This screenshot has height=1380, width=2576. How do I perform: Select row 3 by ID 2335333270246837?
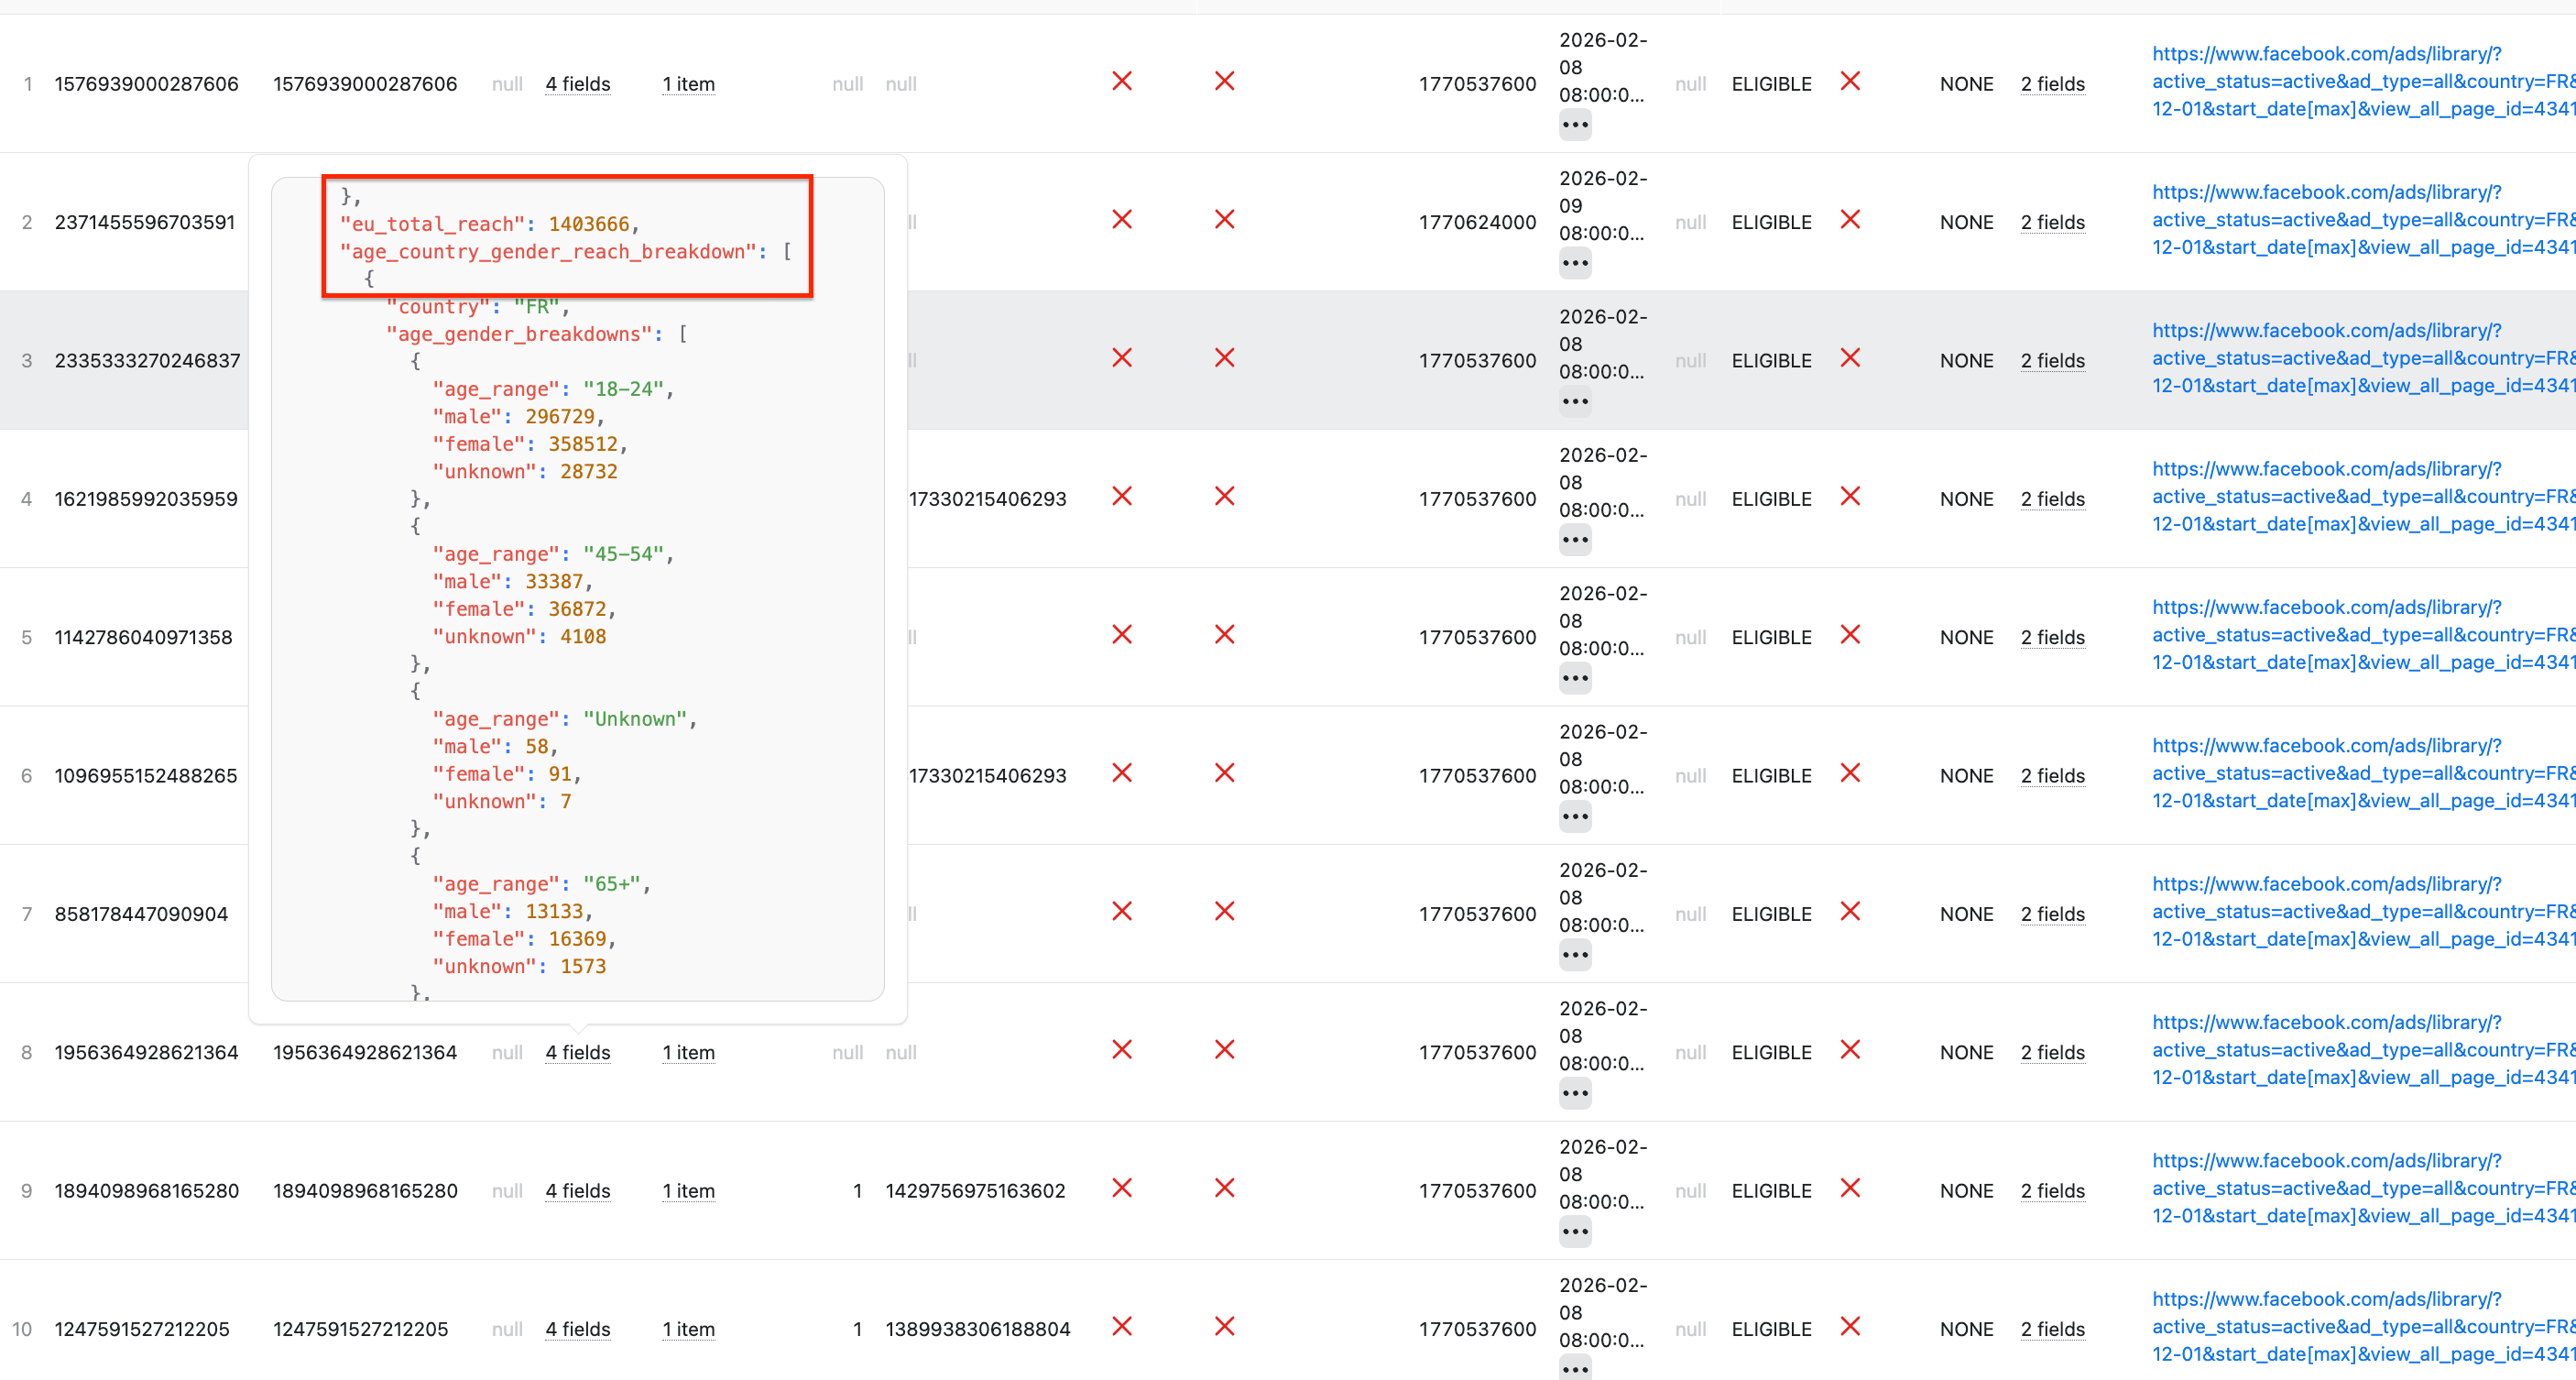[147, 361]
